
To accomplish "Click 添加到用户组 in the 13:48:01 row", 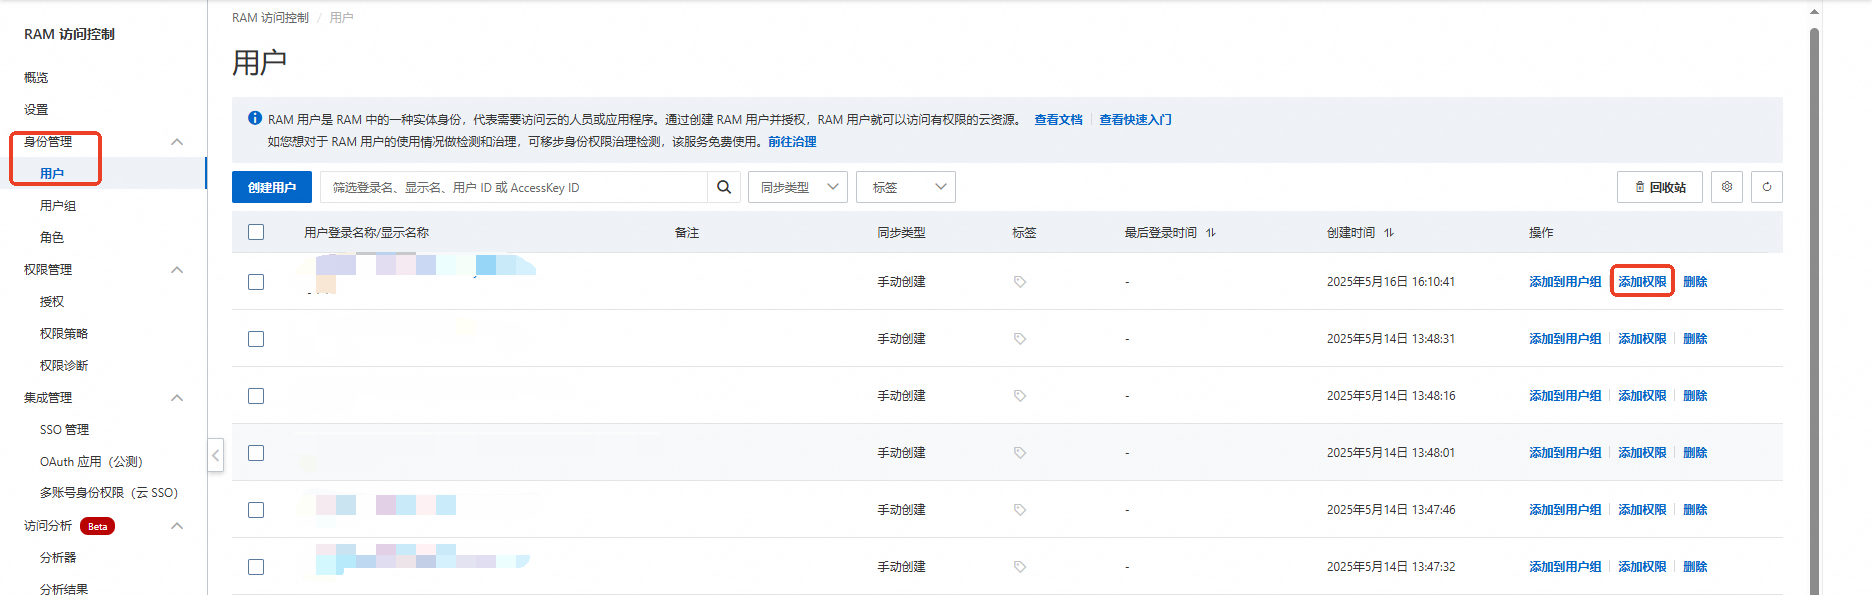I will 1565,453.
